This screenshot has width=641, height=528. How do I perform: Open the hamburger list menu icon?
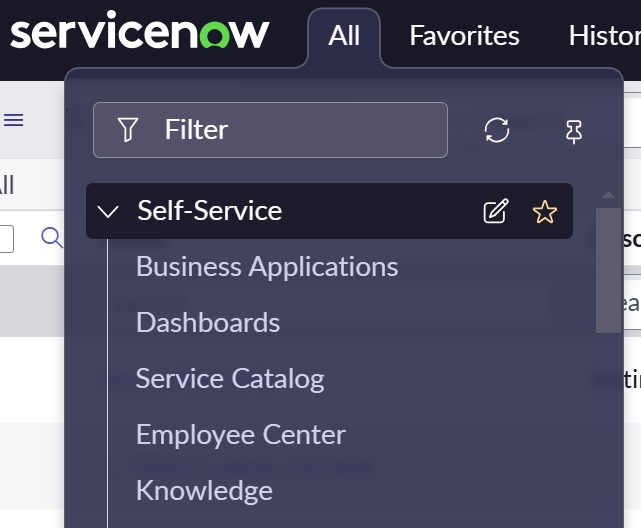[13, 120]
